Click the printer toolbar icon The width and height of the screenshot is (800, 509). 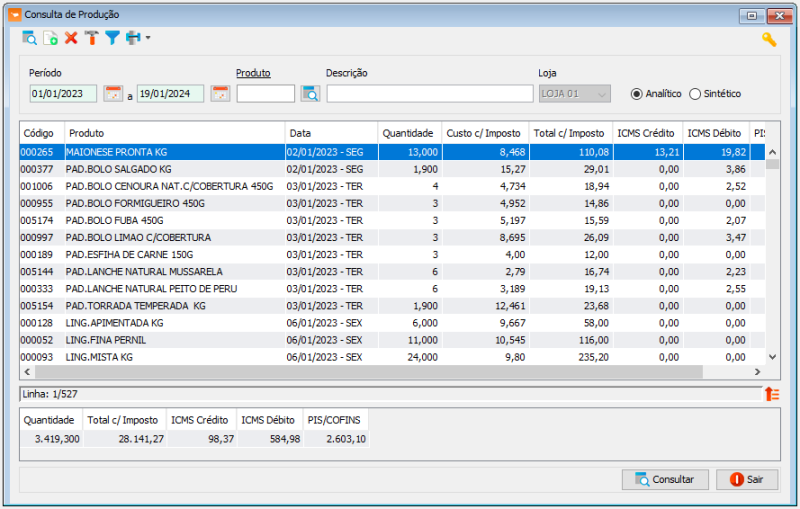point(133,38)
